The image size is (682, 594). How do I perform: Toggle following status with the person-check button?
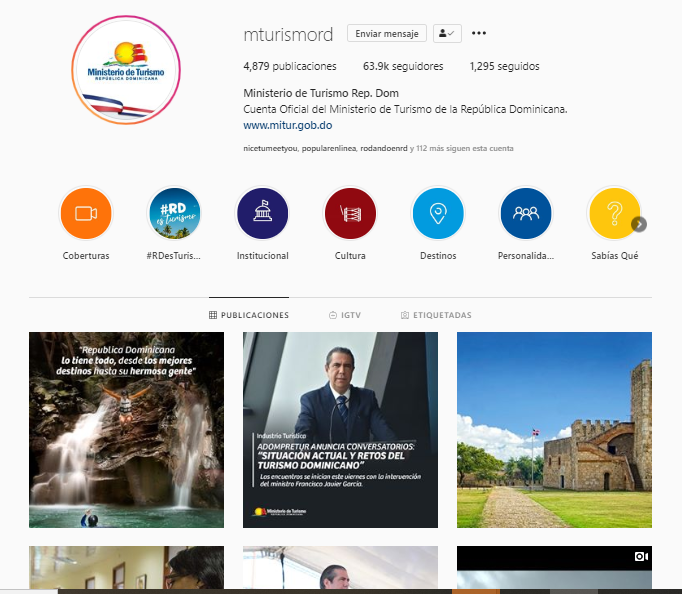coord(447,33)
